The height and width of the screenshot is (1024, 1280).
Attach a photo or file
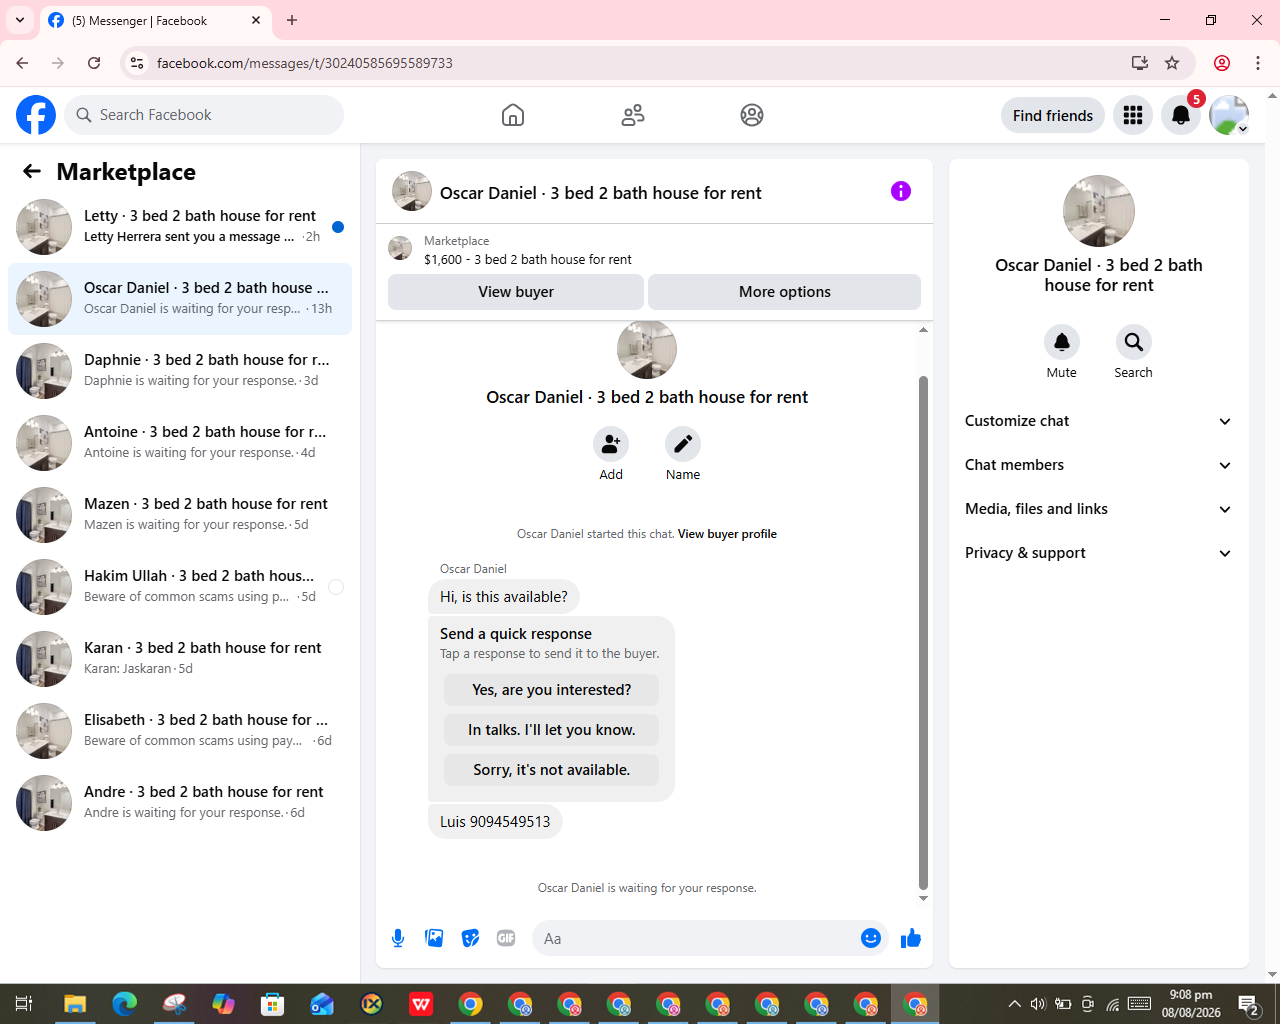[434, 938]
